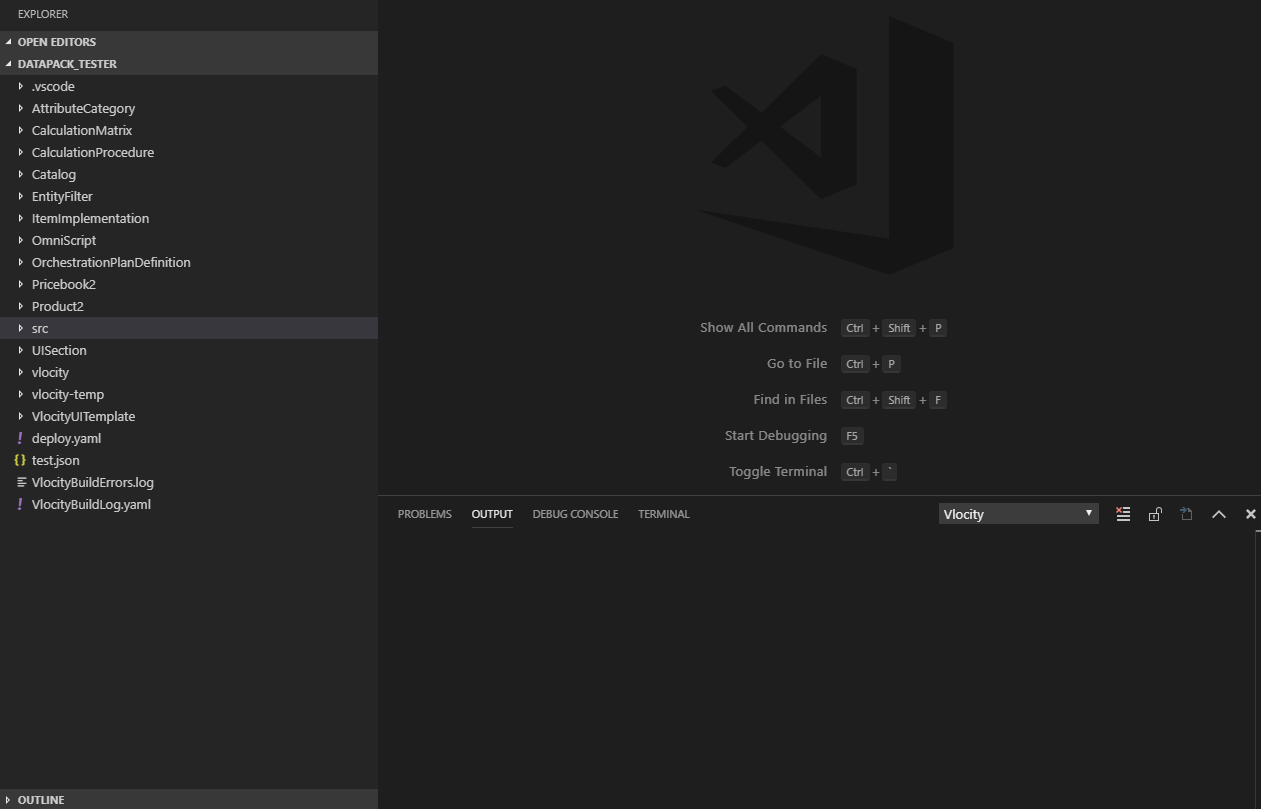
Task: Click the Find in Files label
Action: point(790,400)
